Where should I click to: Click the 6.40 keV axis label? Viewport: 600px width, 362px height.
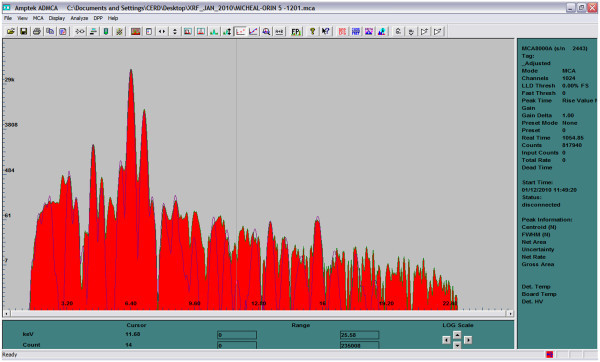pyautogui.click(x=131, y=303)
